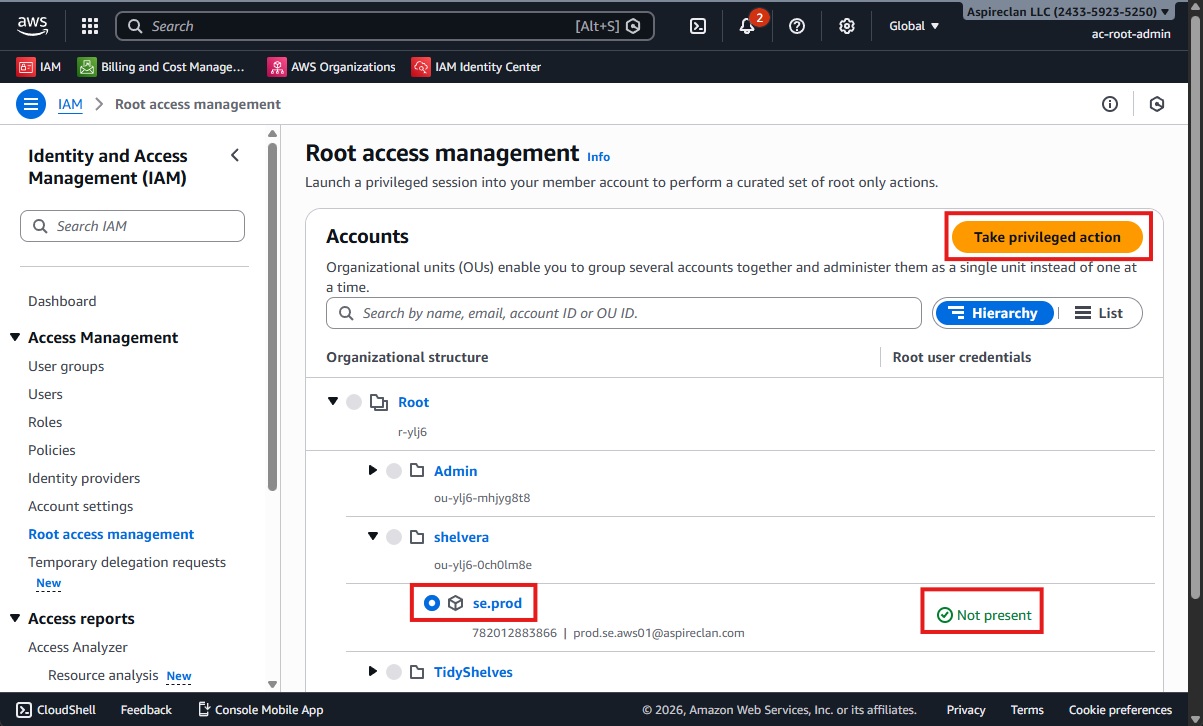
Task: Open User groups in the sidebar
Action: pos(66,366)
